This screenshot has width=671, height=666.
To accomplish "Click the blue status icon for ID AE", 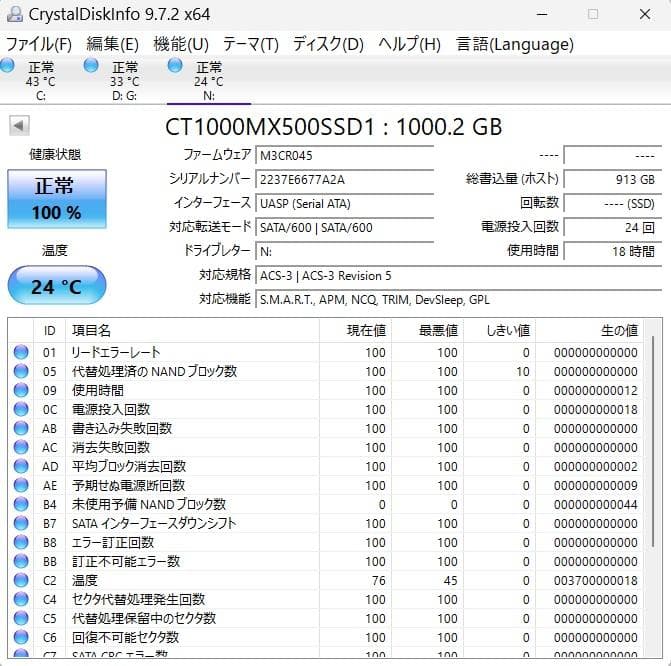I will coord(21,485).
